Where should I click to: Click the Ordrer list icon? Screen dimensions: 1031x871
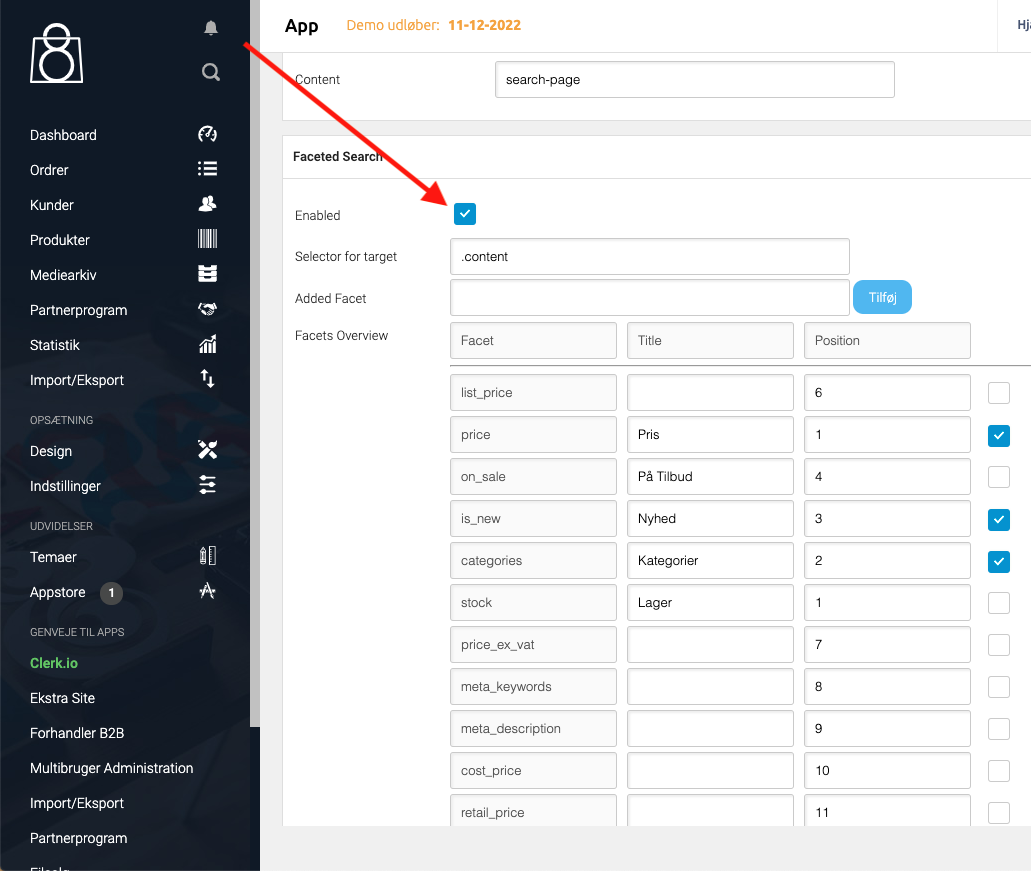[x=207, y=169]
